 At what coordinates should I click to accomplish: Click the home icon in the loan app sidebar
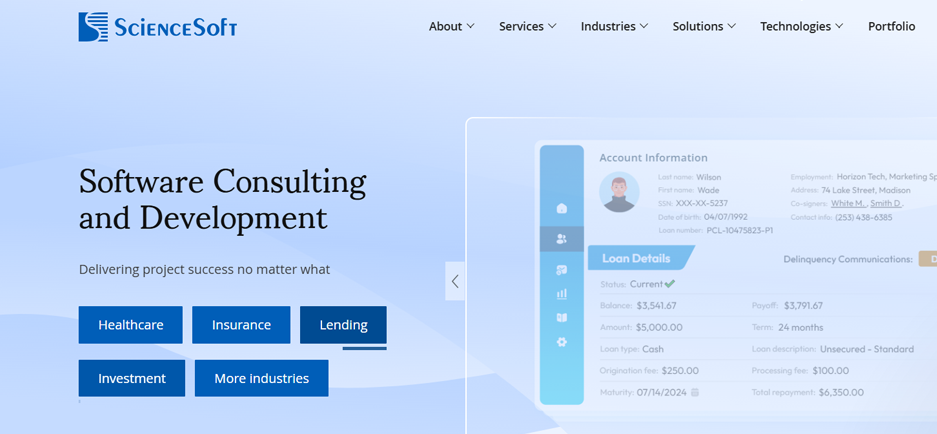[x=561, y=208]
